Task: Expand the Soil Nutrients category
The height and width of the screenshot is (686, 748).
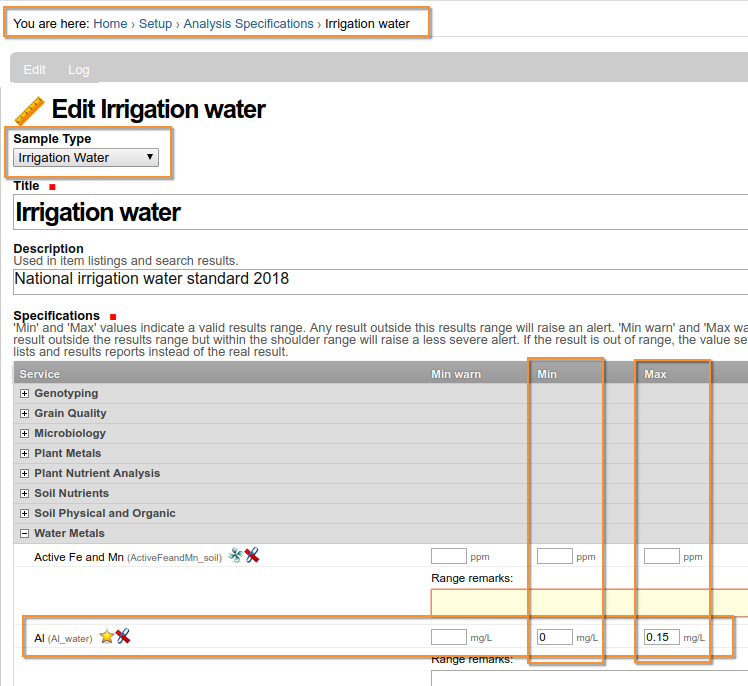Action: coord(25,493)
